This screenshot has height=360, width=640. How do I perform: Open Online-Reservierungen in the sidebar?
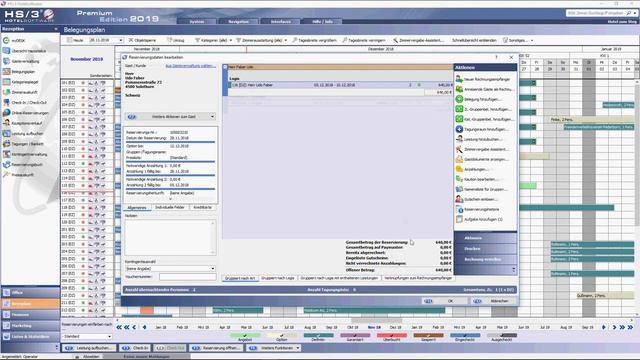[30, 113]
